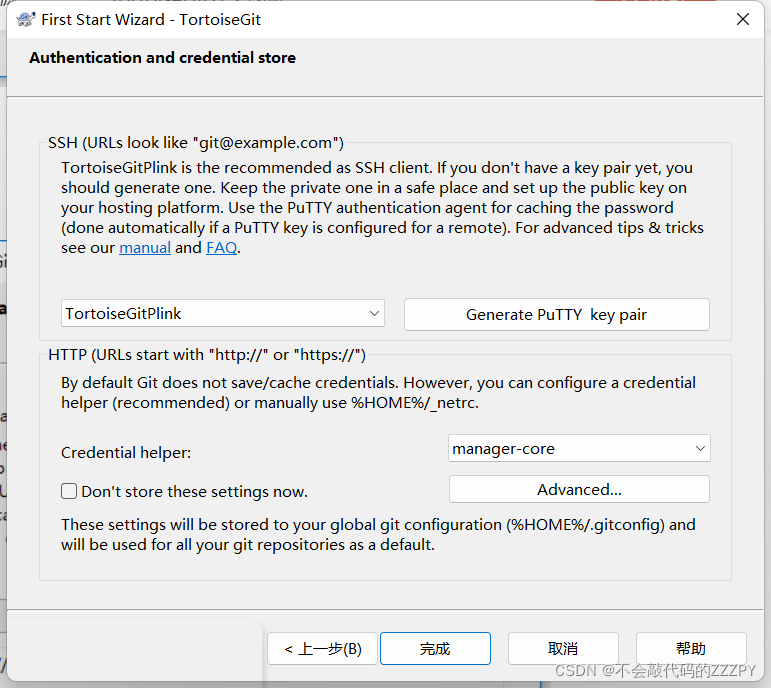Click the First Start Wizard - TortoiseGit title
This screenshot has width=771, height=688.
click(151, 20)
